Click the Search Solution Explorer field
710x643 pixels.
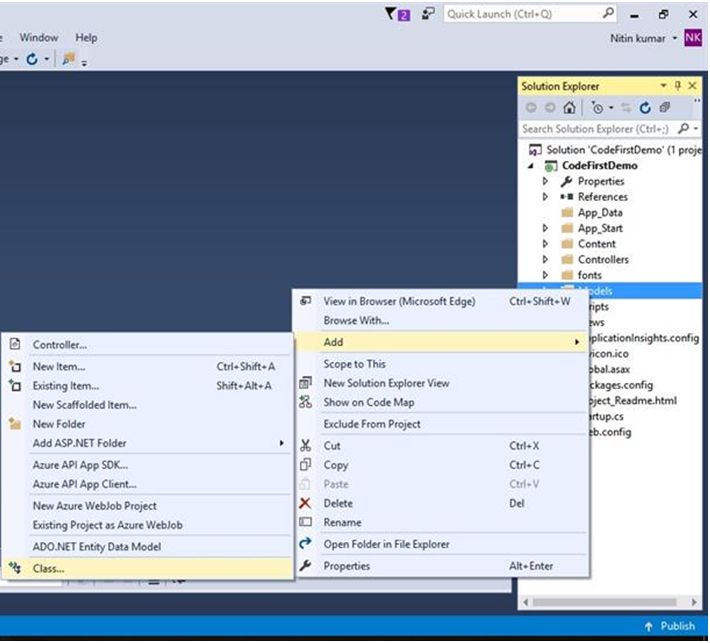coord(598,129)
